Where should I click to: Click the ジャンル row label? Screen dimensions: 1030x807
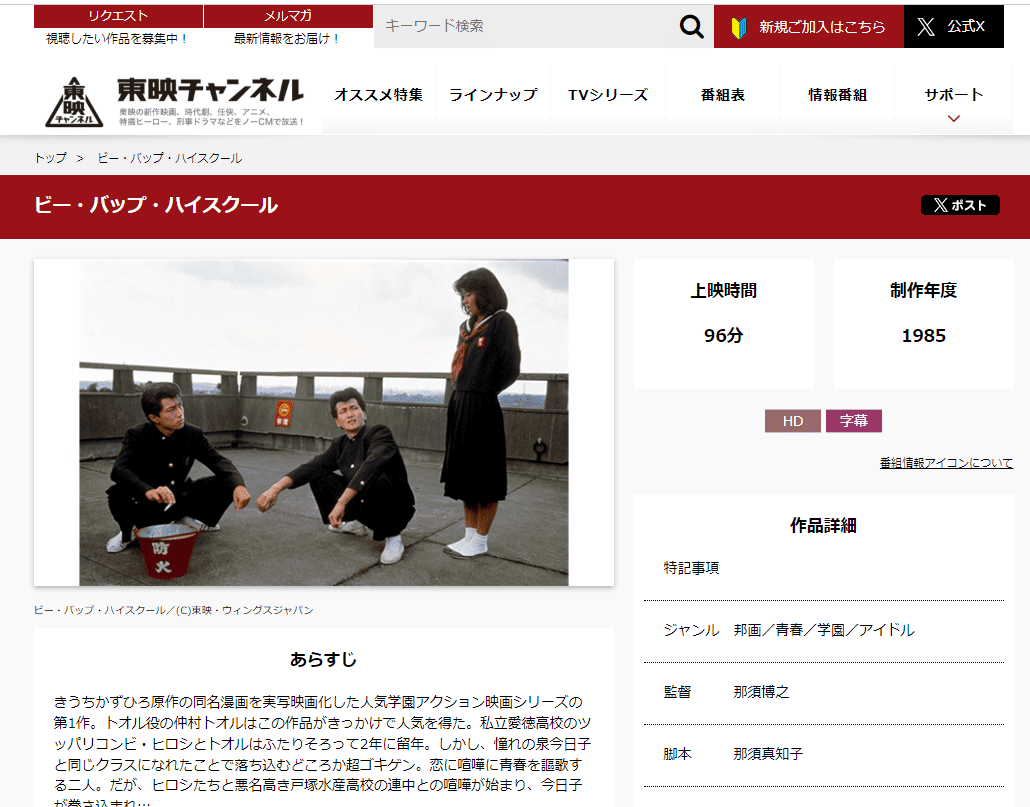pos(691,630)
